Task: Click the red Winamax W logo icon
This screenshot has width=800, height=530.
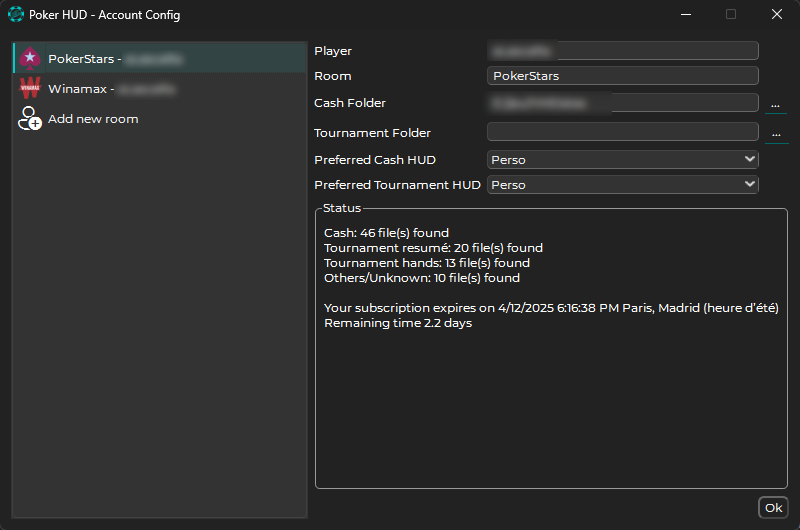Action: tap(30, 88)
